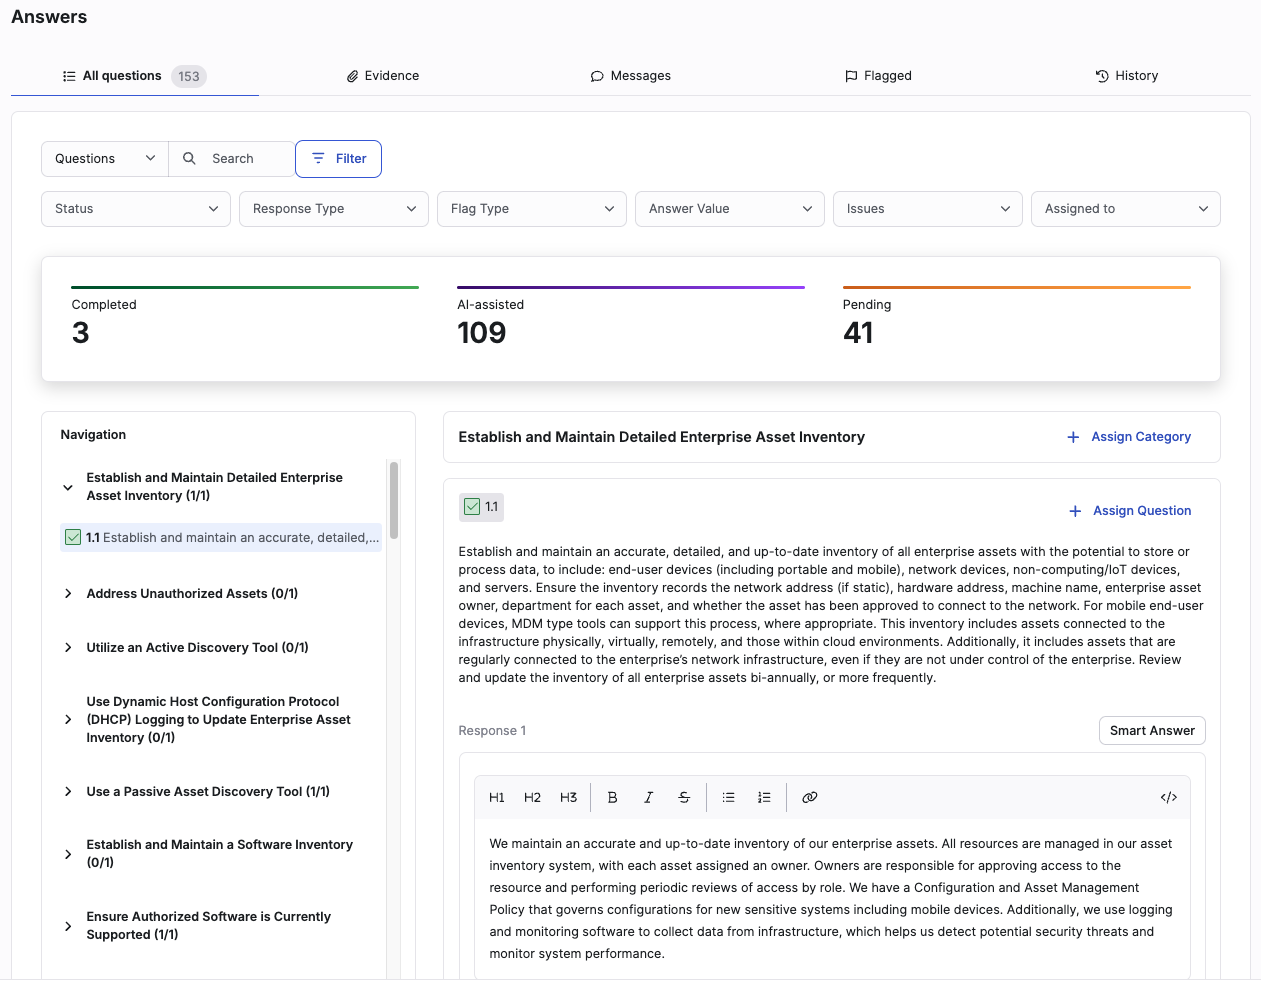
Task: Click the 153 questions count badge
Action: point(189,76)
